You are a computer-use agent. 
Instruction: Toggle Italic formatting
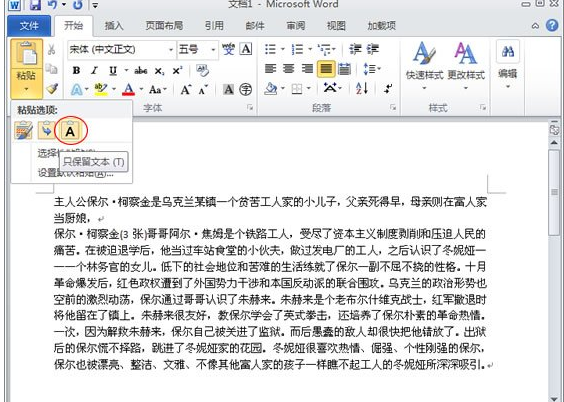(x=94, y=70)
